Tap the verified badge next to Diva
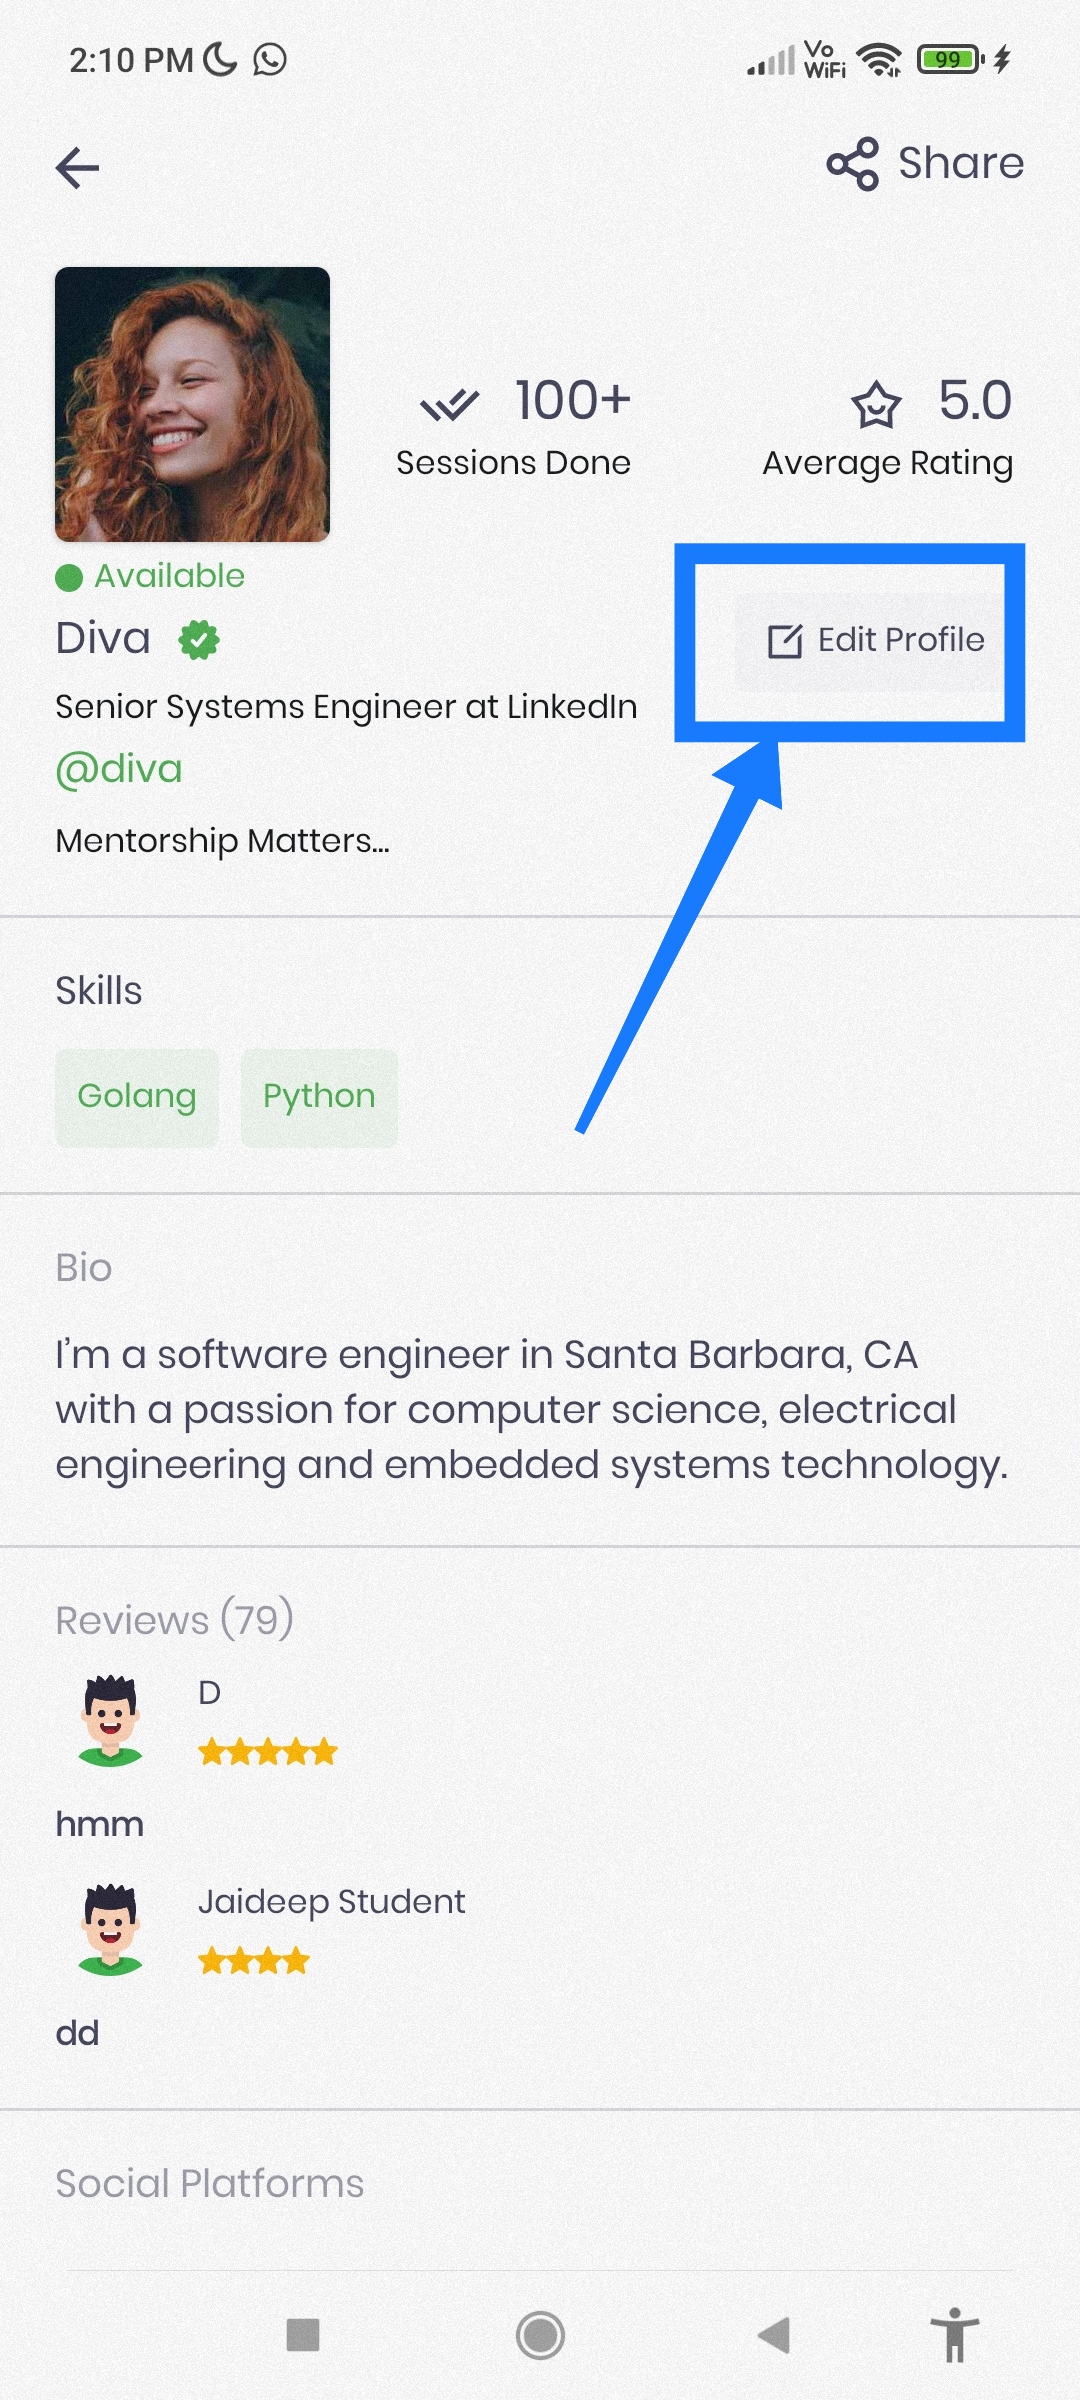1080x2400 pixels. click(200, 638)
